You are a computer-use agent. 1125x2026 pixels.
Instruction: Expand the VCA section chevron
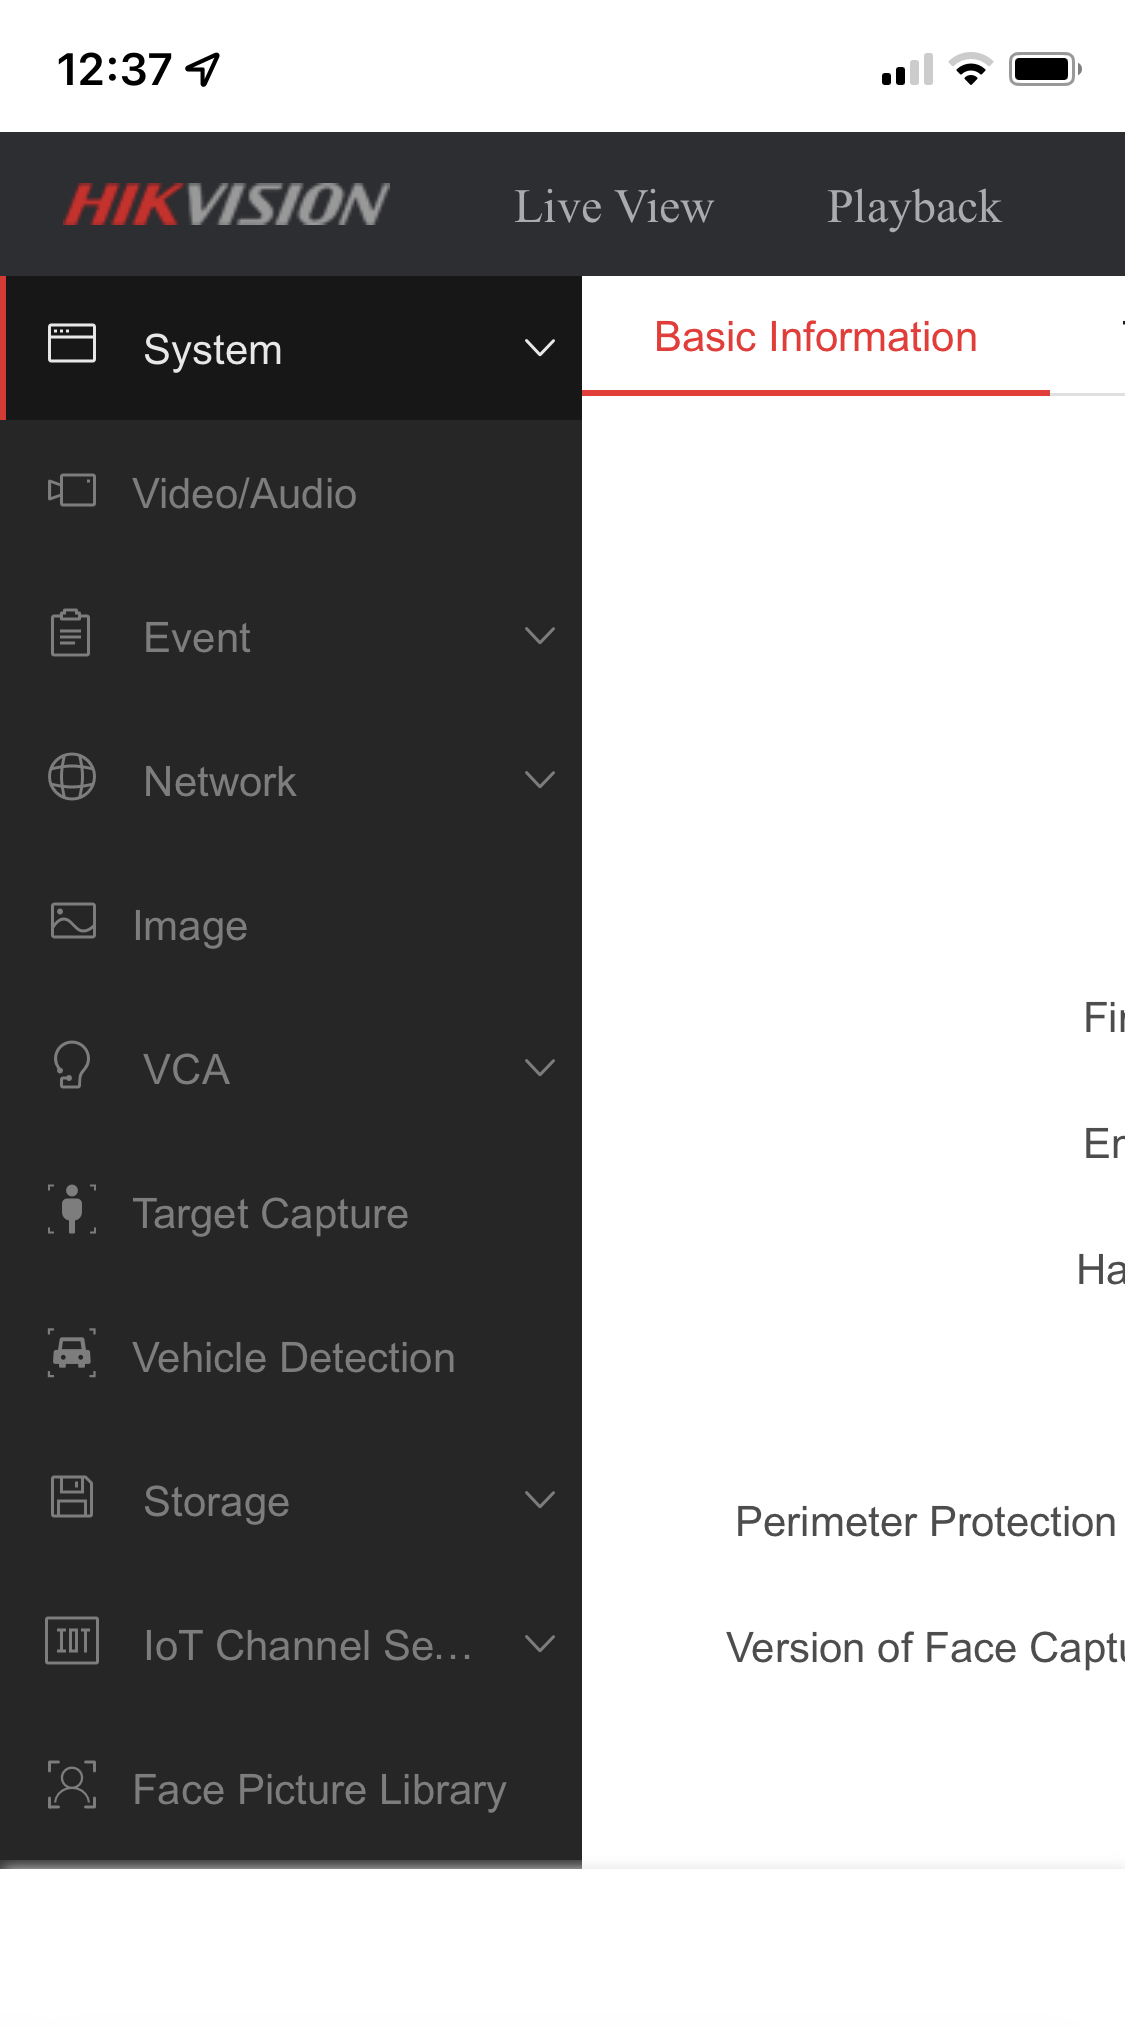tap(540, 1068)
